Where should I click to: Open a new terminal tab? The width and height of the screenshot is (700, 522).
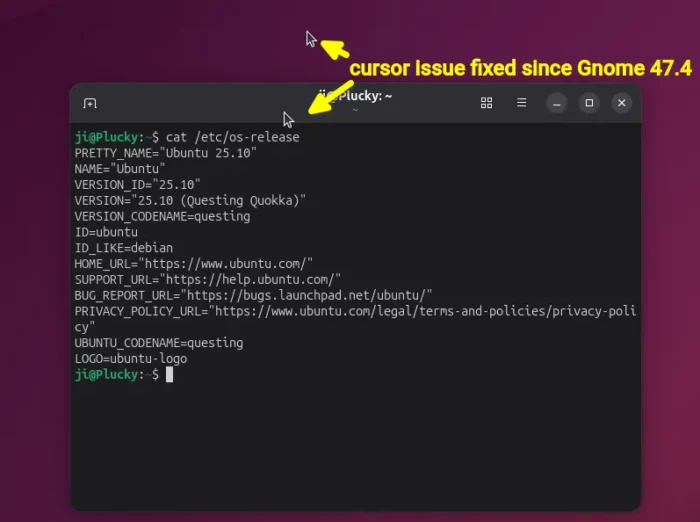(90, 103)
